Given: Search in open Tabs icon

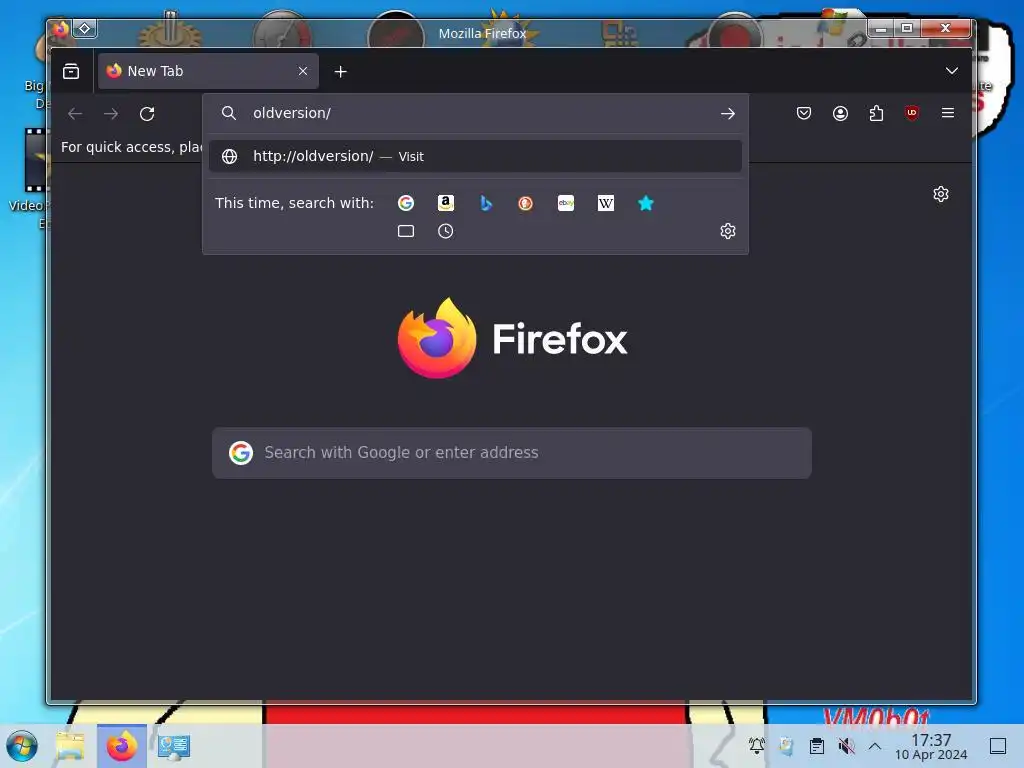Looking at the screenshot, I should pos(406,231).
